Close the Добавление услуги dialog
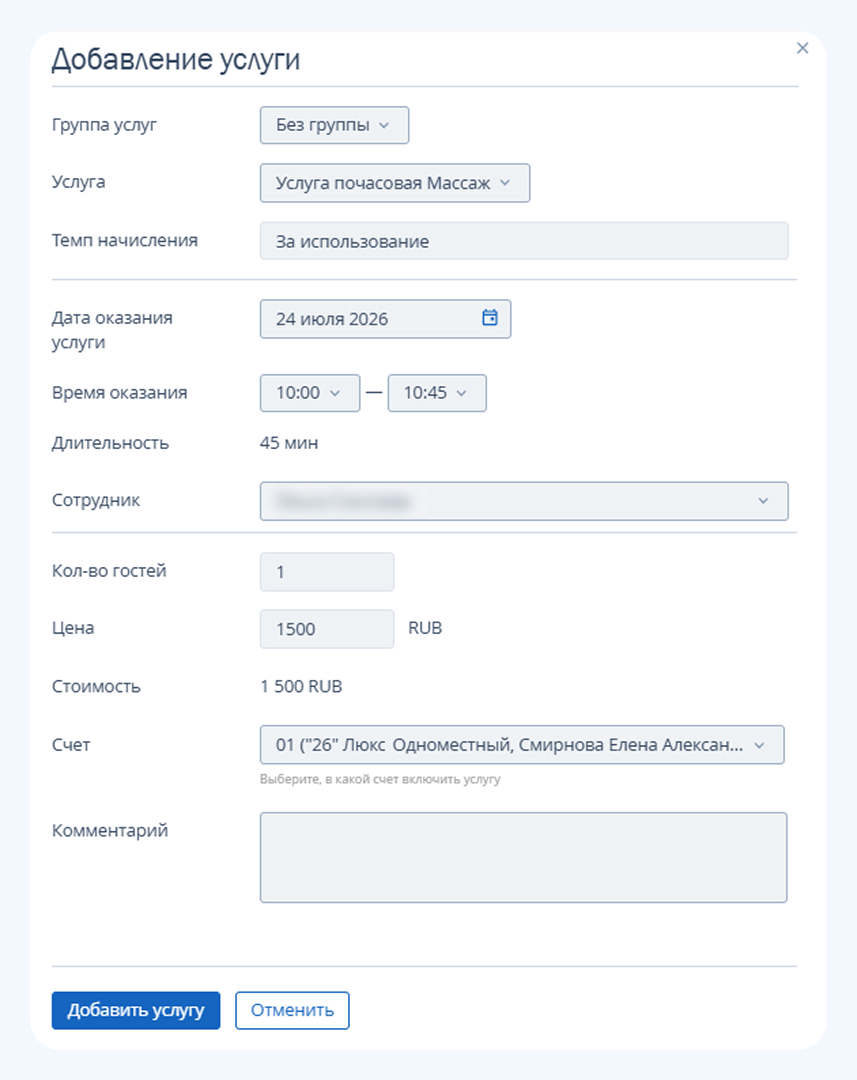Image resolution: width=857 pixels, height=1080 pixels. 802,48
